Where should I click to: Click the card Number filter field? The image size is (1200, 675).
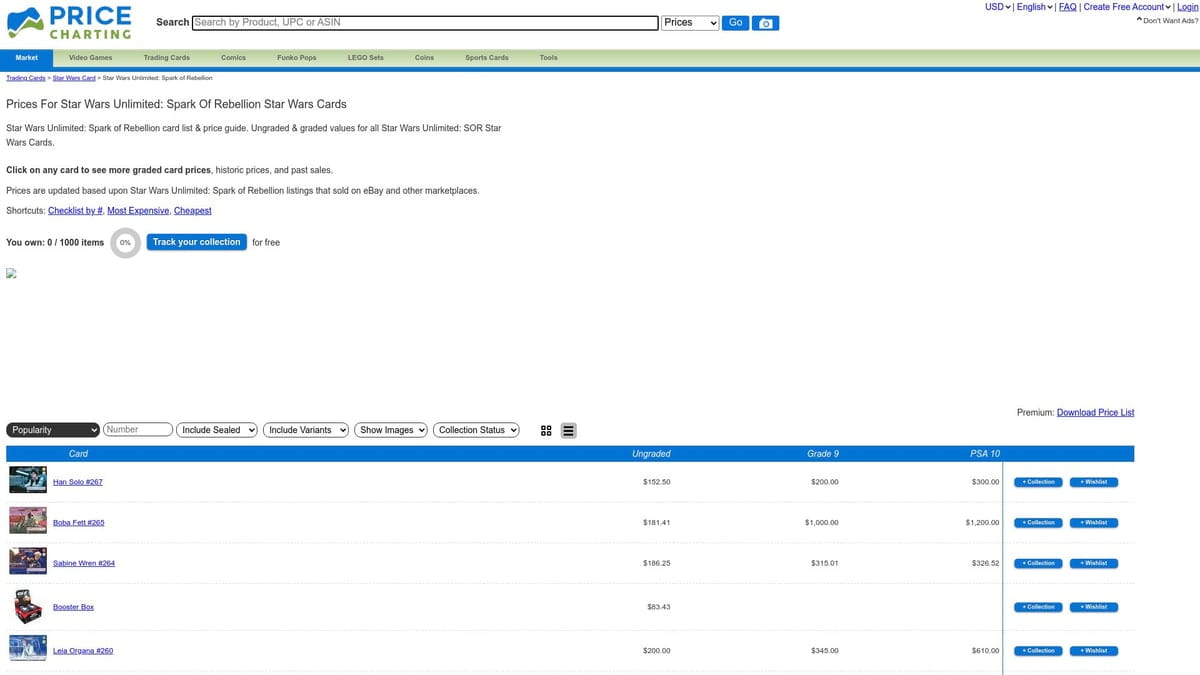(138, 430)
